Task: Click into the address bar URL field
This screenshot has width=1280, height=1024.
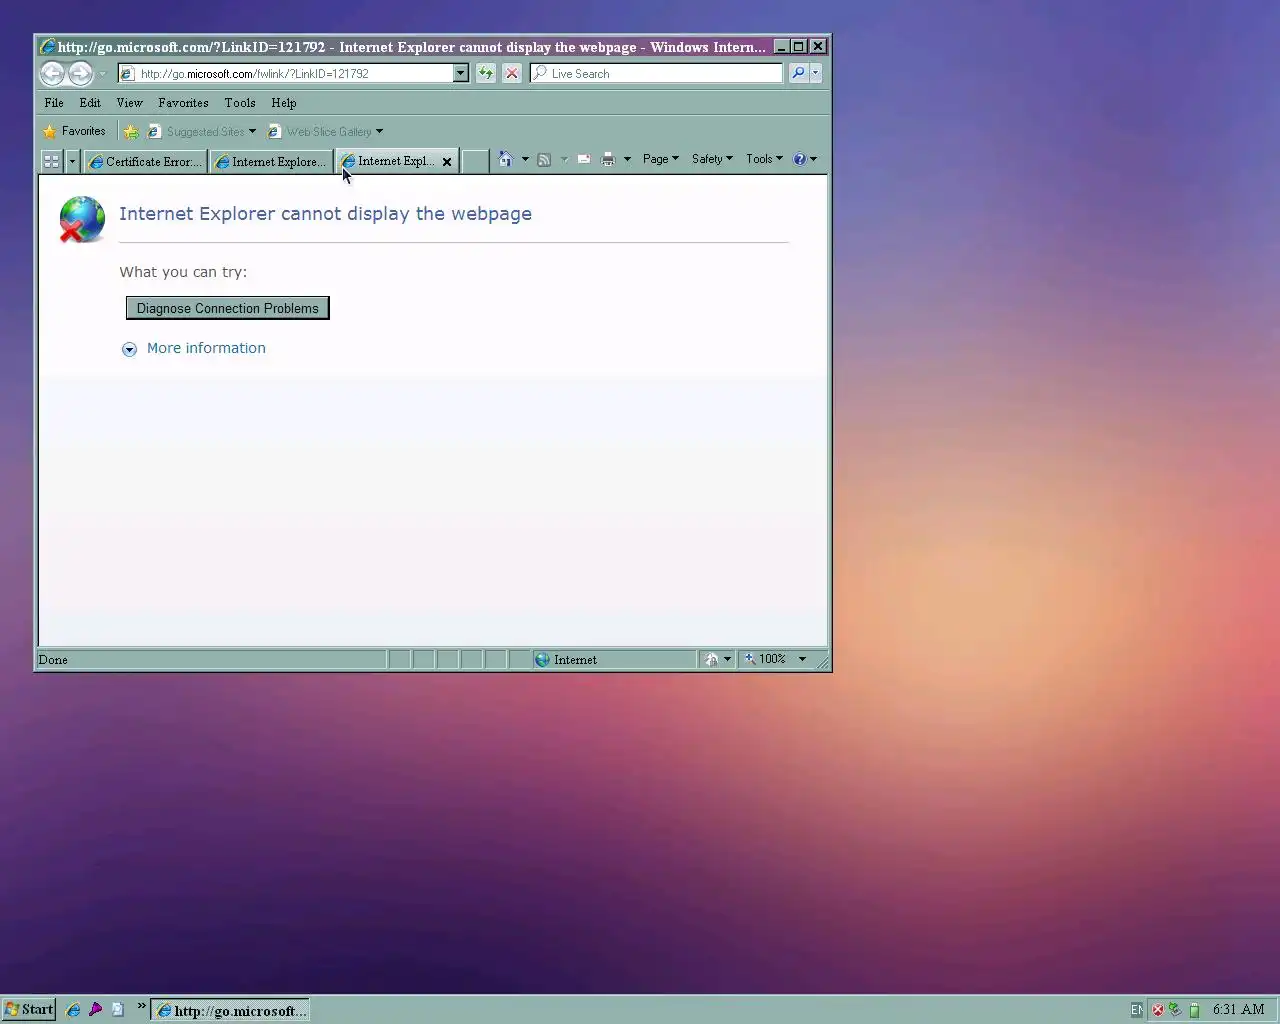Action: 295,73
